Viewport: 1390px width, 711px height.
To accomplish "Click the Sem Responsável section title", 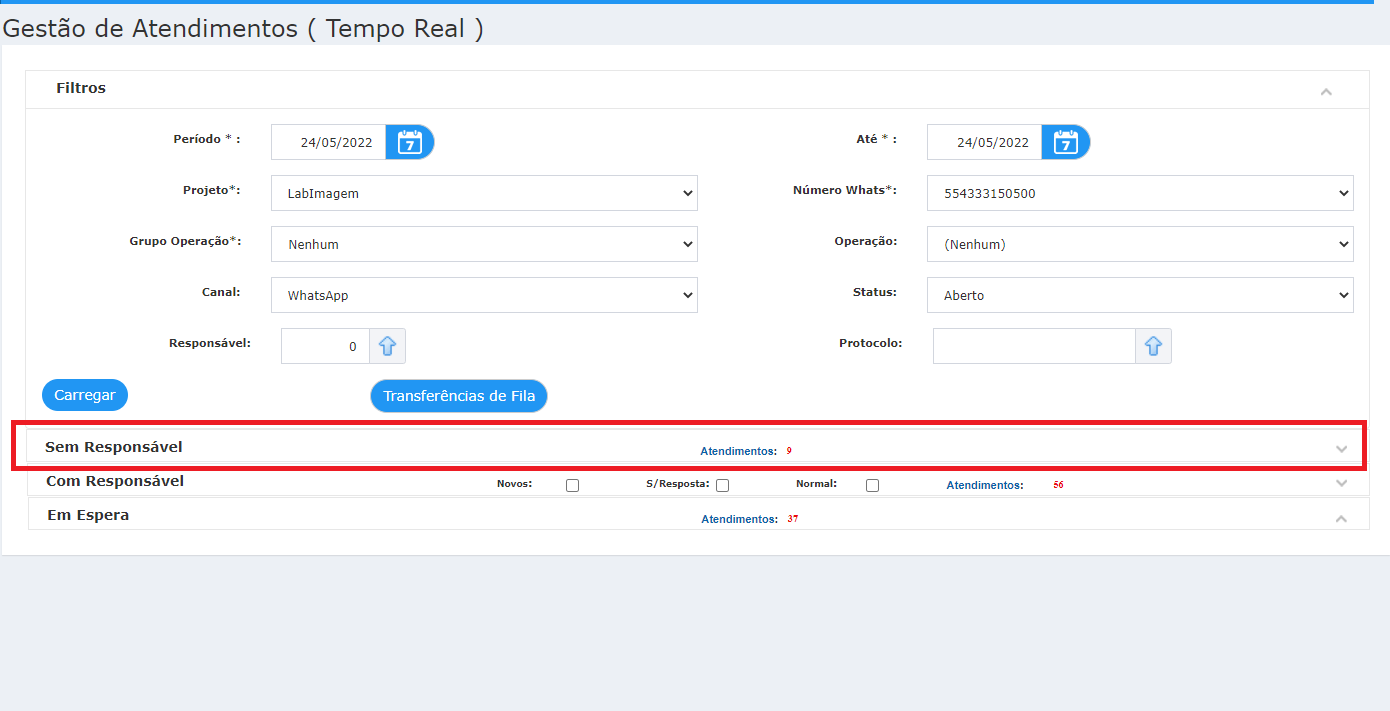I will click(114, 447).
